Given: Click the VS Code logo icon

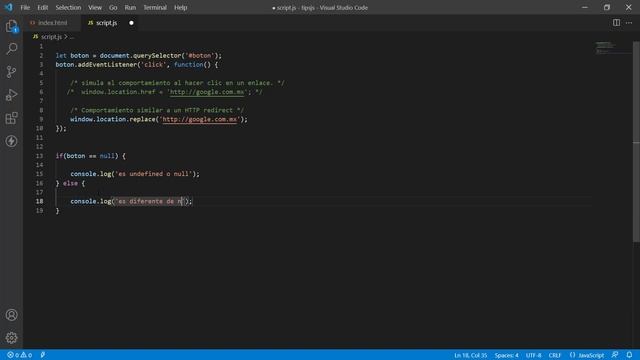Looking at the screenshot, I should pyautogui.click(x=8, y=7).
